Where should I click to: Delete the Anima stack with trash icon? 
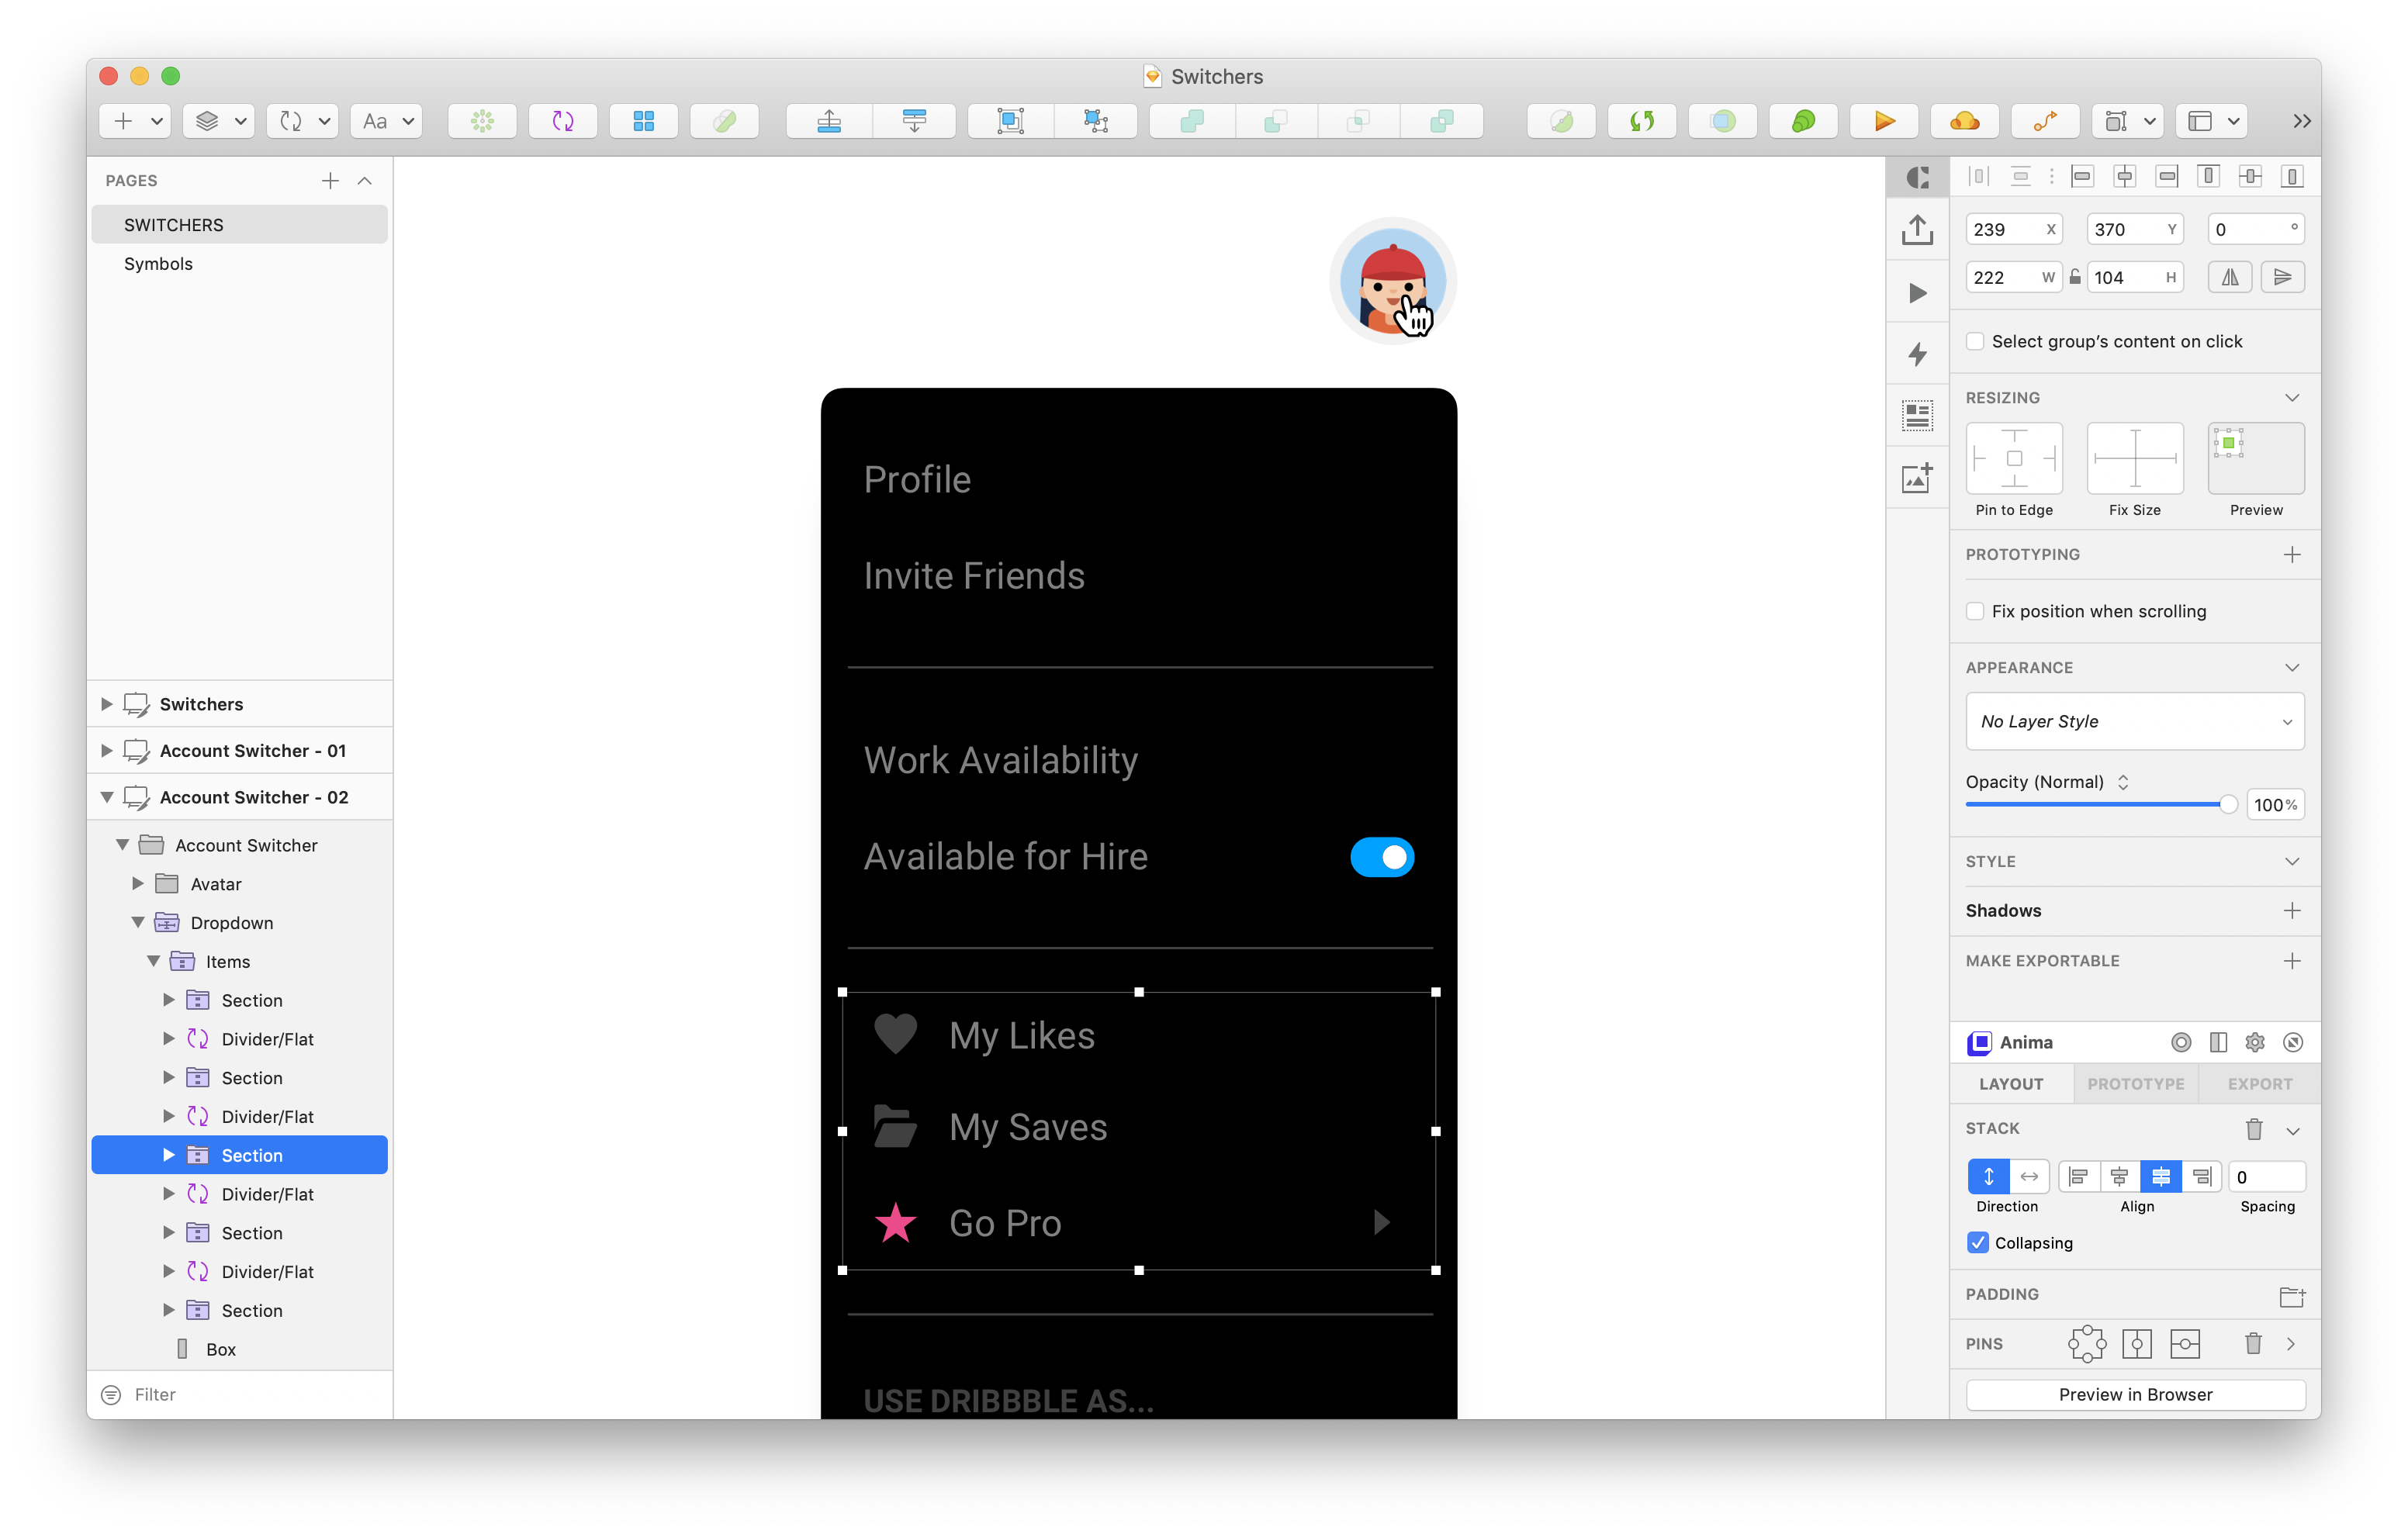click(x=2254, y=1129)
